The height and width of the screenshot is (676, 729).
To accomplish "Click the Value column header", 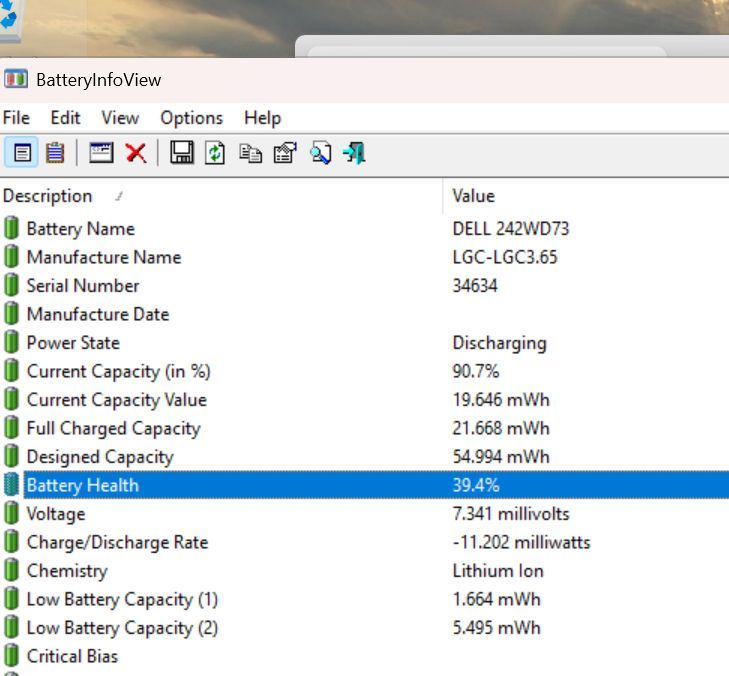I will [x=473, y=196].
